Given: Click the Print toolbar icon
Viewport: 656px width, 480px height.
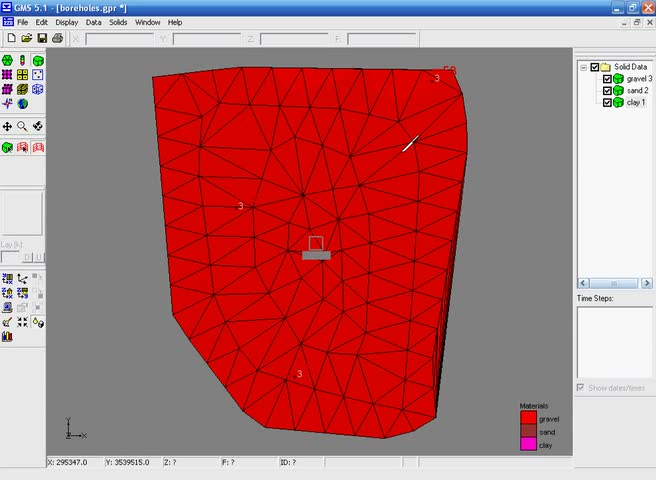Looking at the screenshot, I should pos(57,39).
